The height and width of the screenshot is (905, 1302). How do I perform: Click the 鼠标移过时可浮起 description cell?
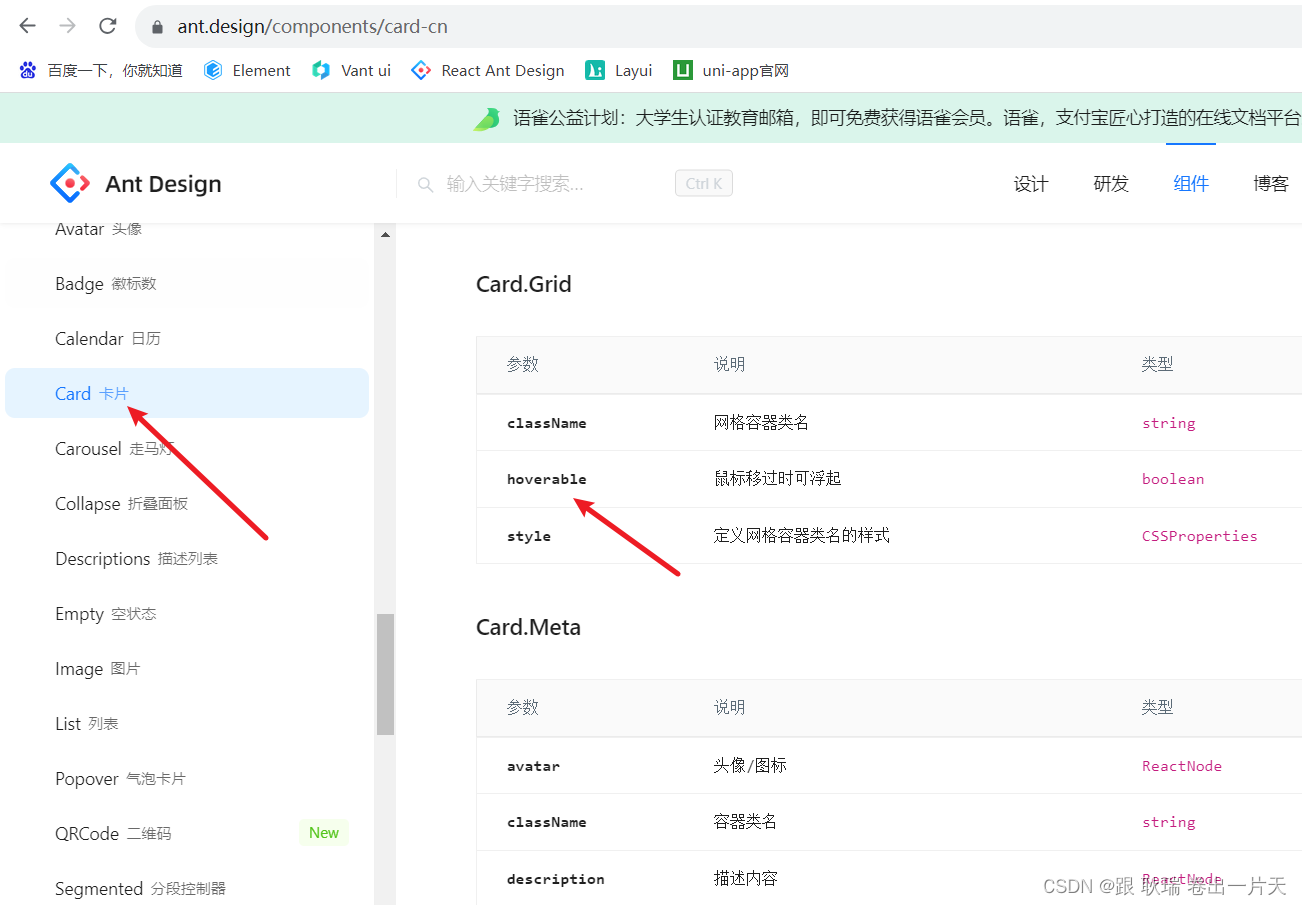778,479
